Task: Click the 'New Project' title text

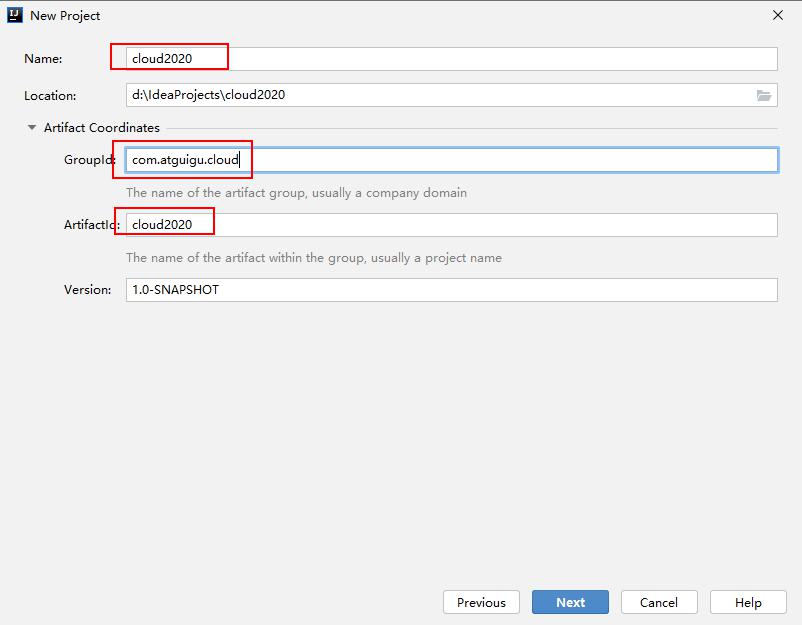Action: (65, 16)
